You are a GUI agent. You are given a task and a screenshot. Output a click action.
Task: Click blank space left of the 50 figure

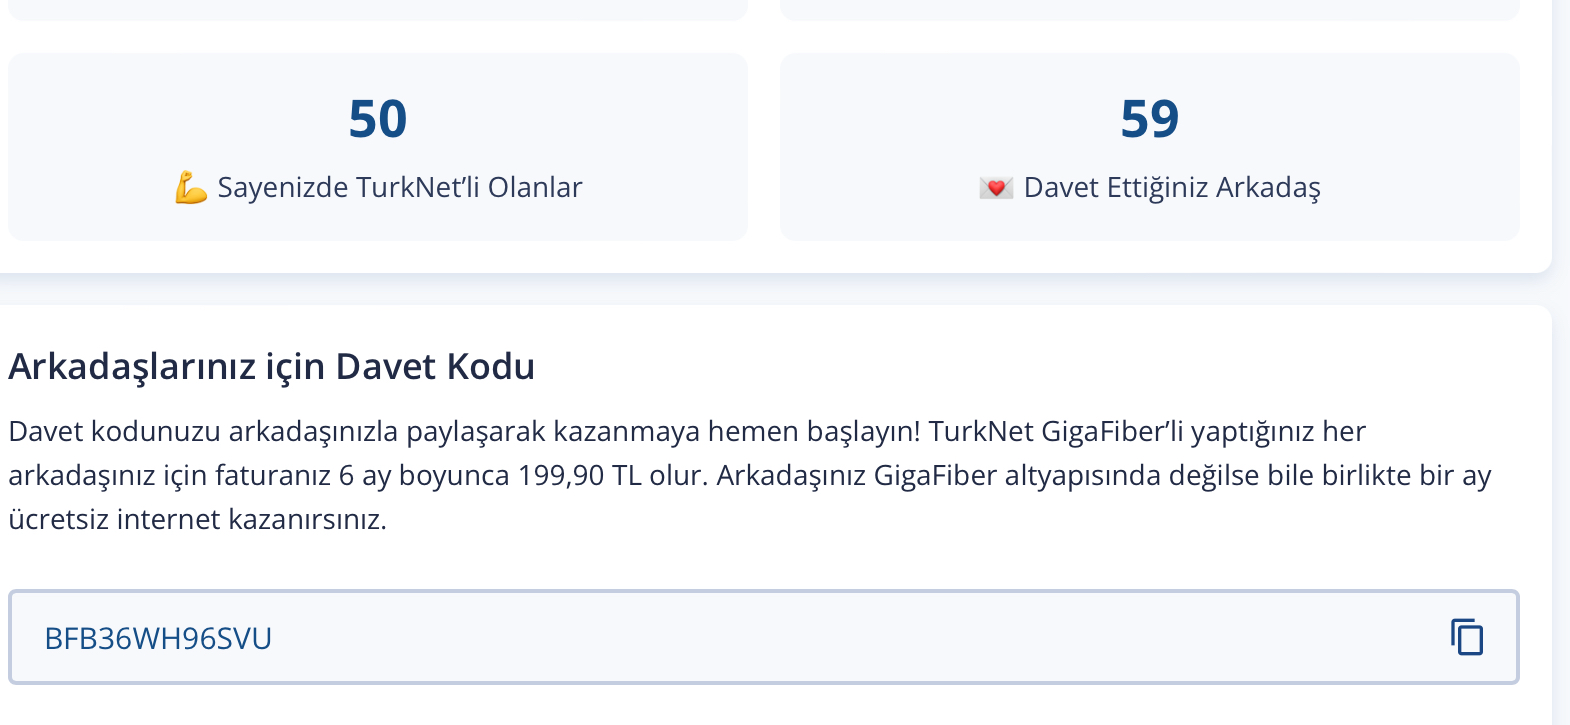pos(180,119)
